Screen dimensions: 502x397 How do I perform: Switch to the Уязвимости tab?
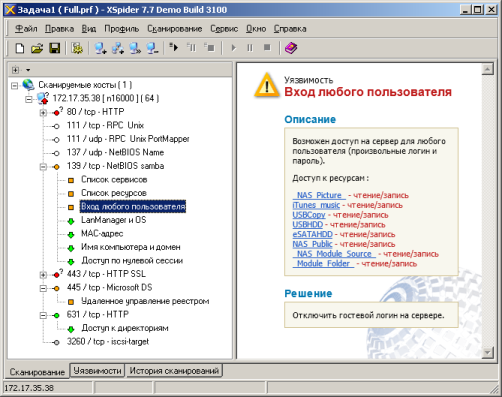coord(97,371)
